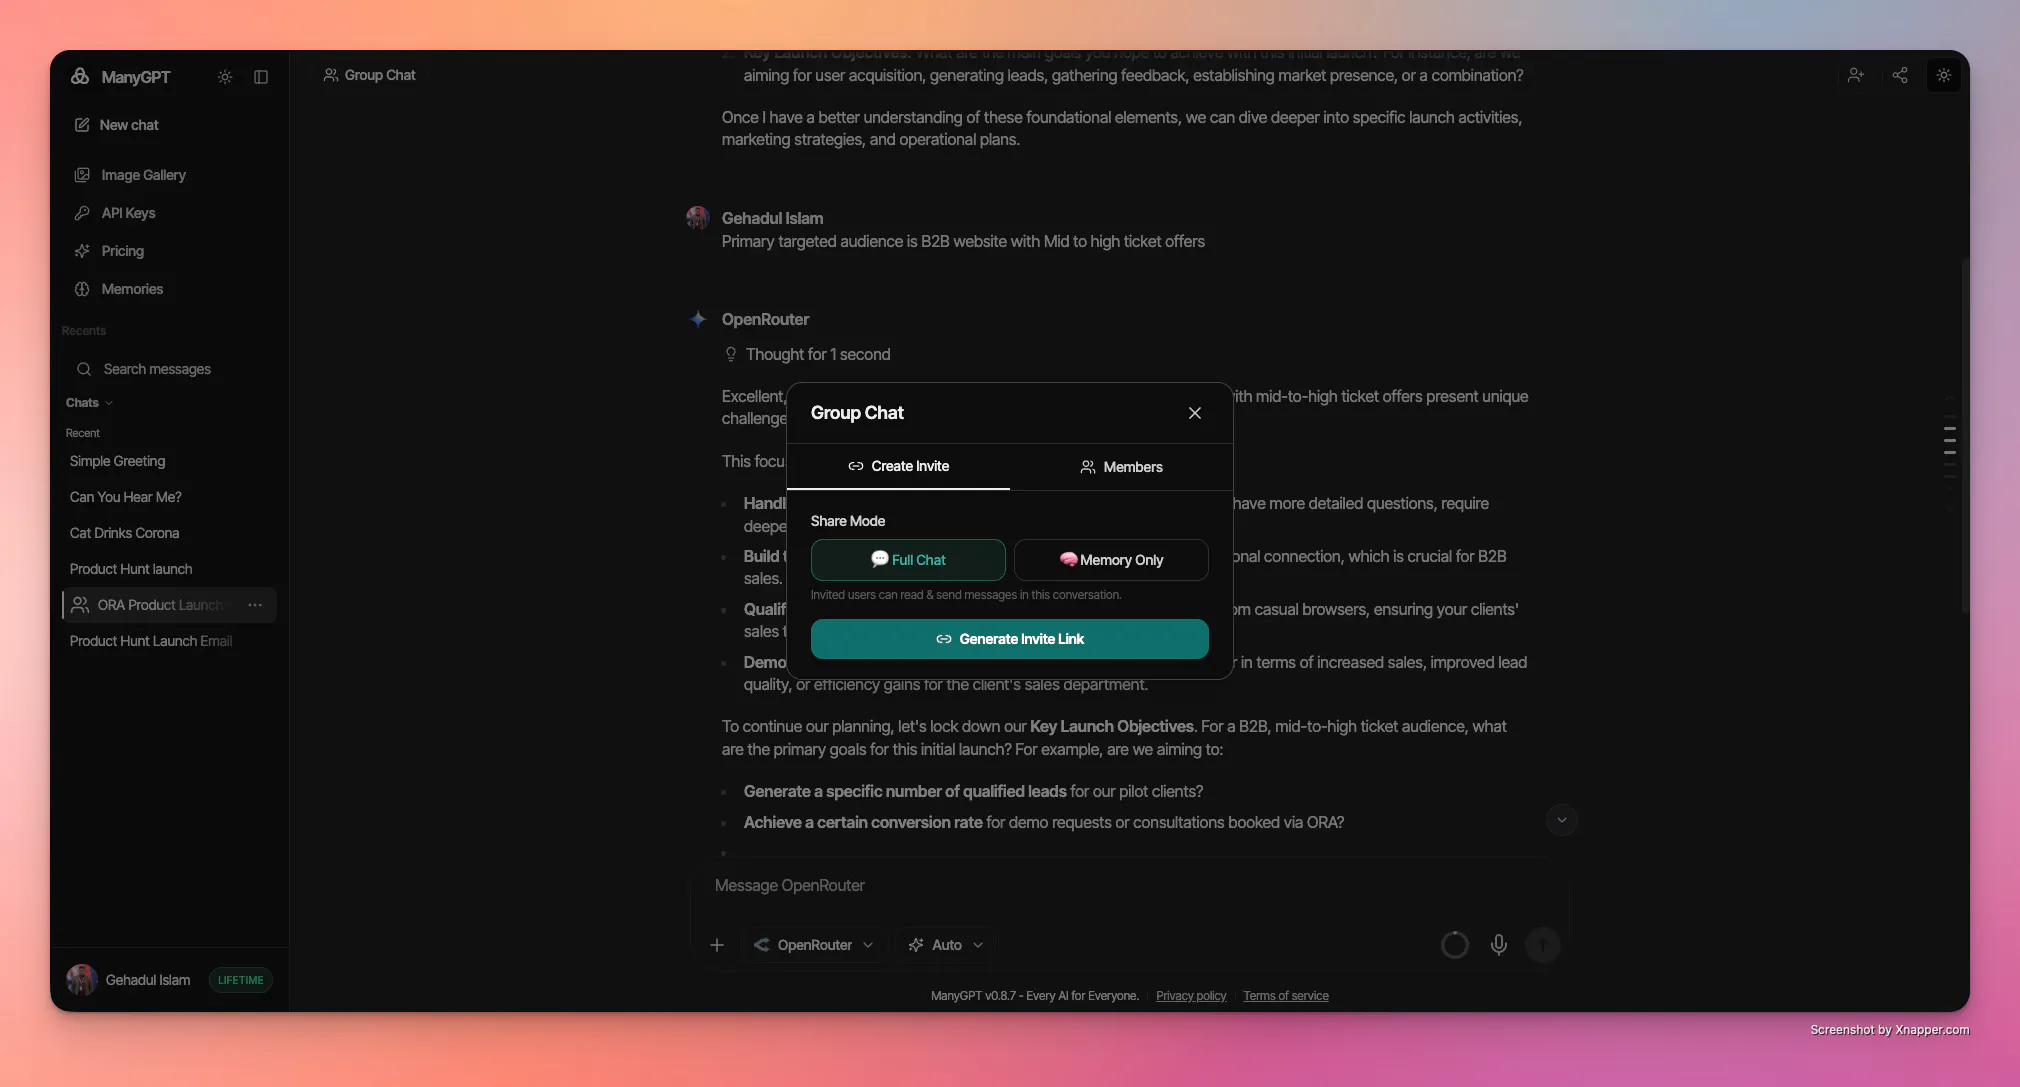This screenshot has width=2020, height=1087.
Task: Click the LIFETIME plan badge
Action: (241, 980)
